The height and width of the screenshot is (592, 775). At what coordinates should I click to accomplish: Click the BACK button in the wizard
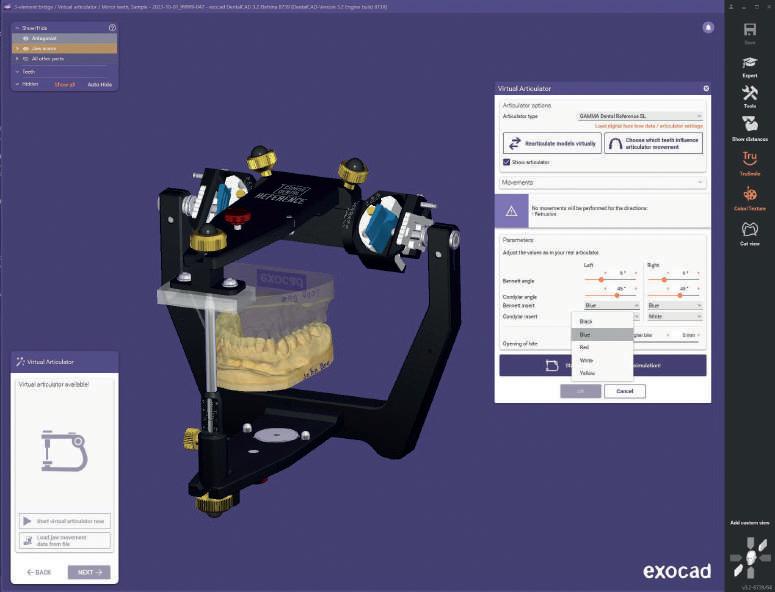pos(39,572)
